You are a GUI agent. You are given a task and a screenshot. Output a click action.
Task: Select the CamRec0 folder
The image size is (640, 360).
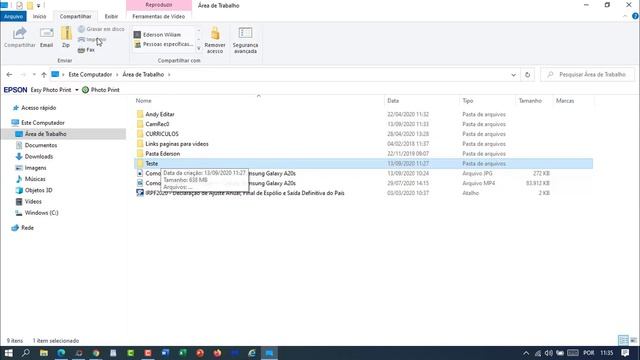pyautogui.click(x=157, y=124)
